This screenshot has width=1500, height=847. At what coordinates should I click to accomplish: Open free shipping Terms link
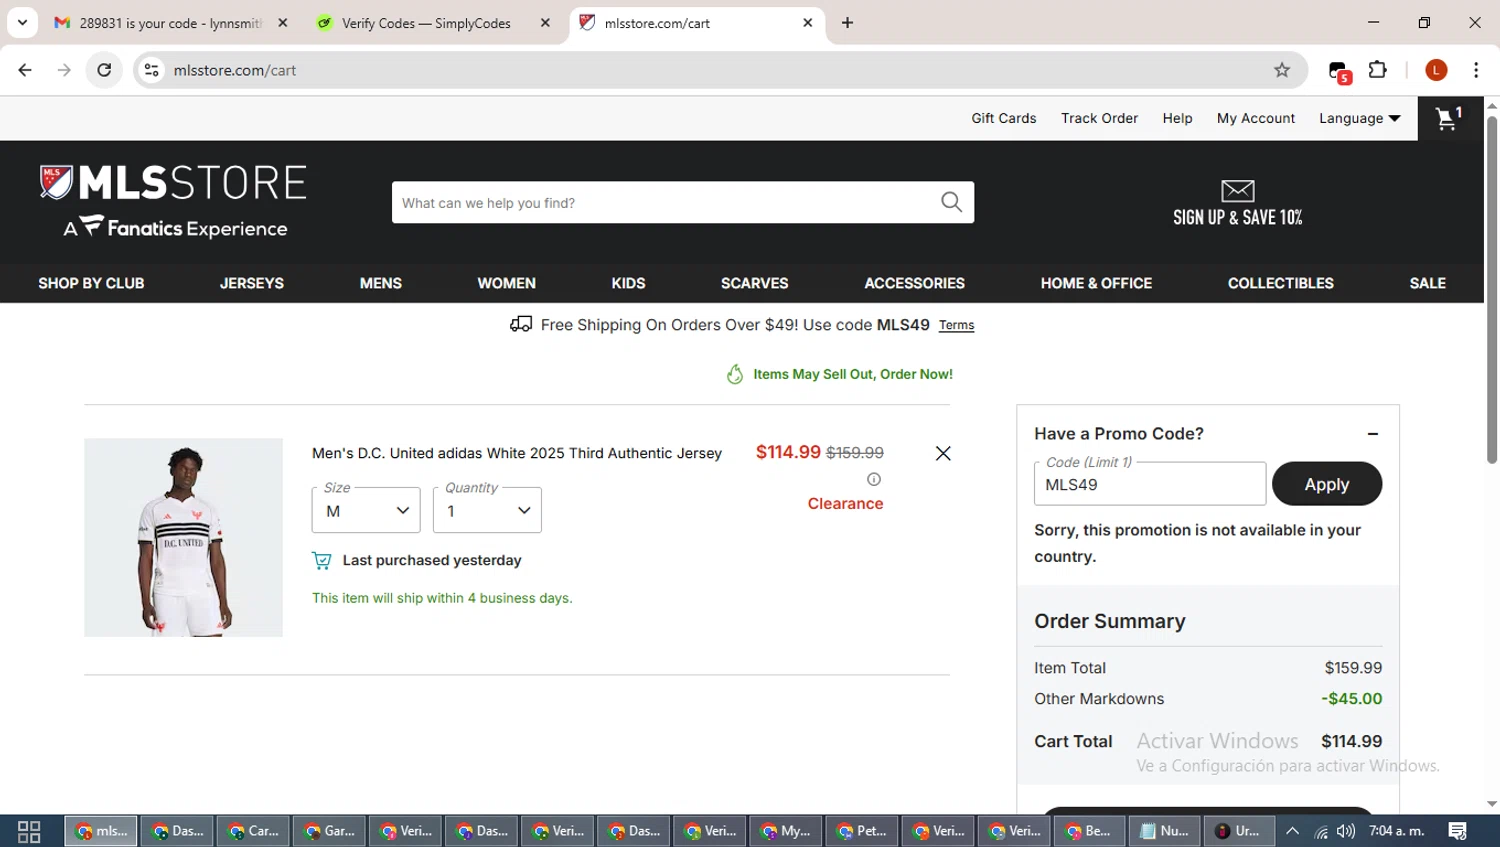956,325
